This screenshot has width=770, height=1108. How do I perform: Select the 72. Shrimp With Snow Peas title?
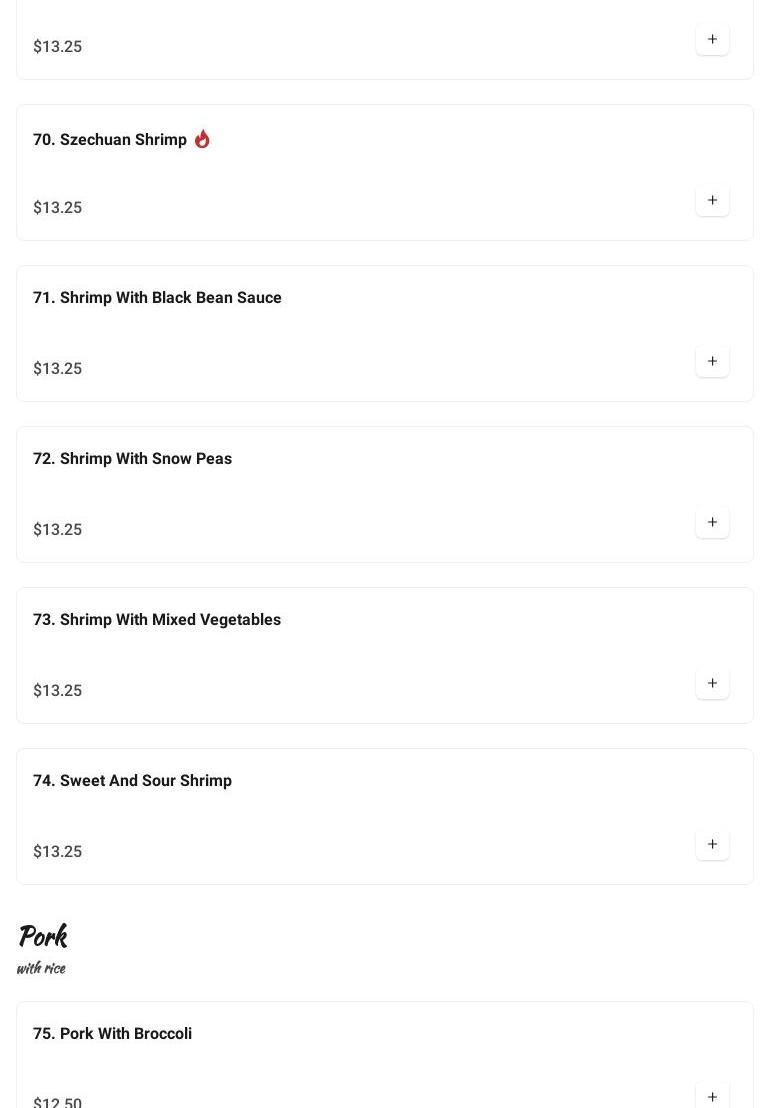(132, 459)
